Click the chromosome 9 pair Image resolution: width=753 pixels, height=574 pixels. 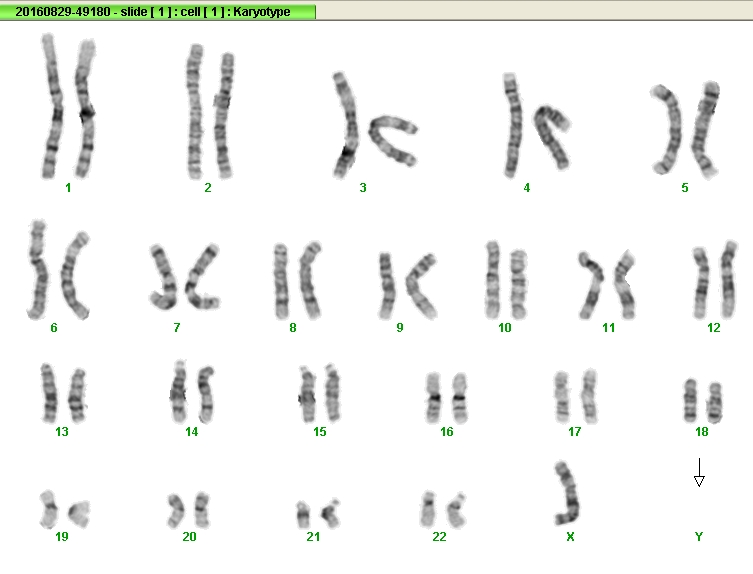408,286
